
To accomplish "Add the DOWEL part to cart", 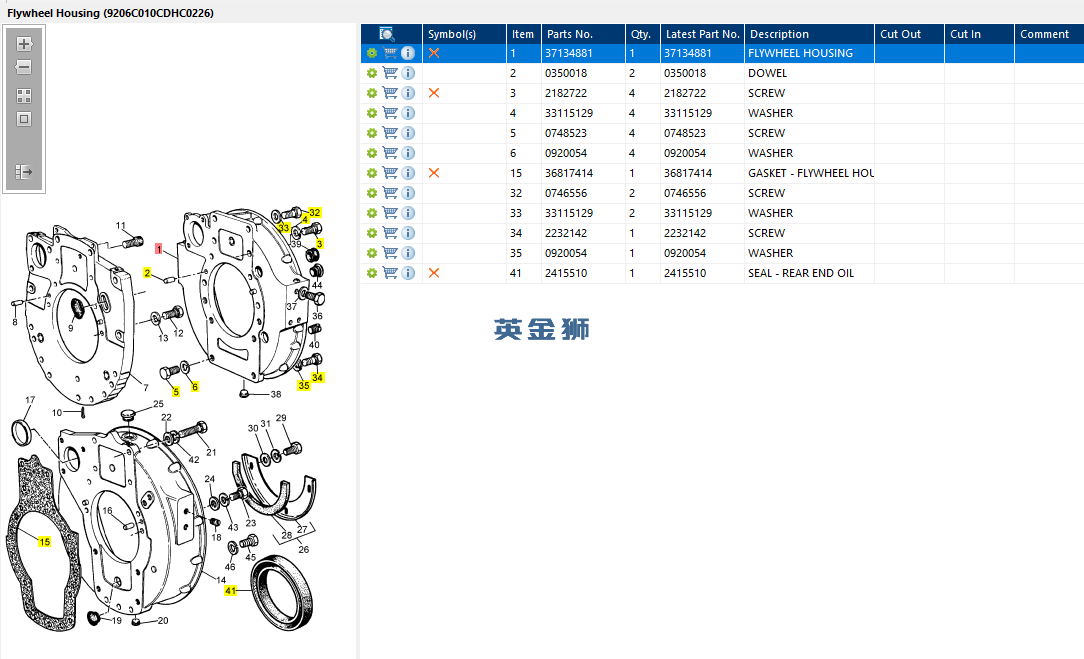I will 390,73.
